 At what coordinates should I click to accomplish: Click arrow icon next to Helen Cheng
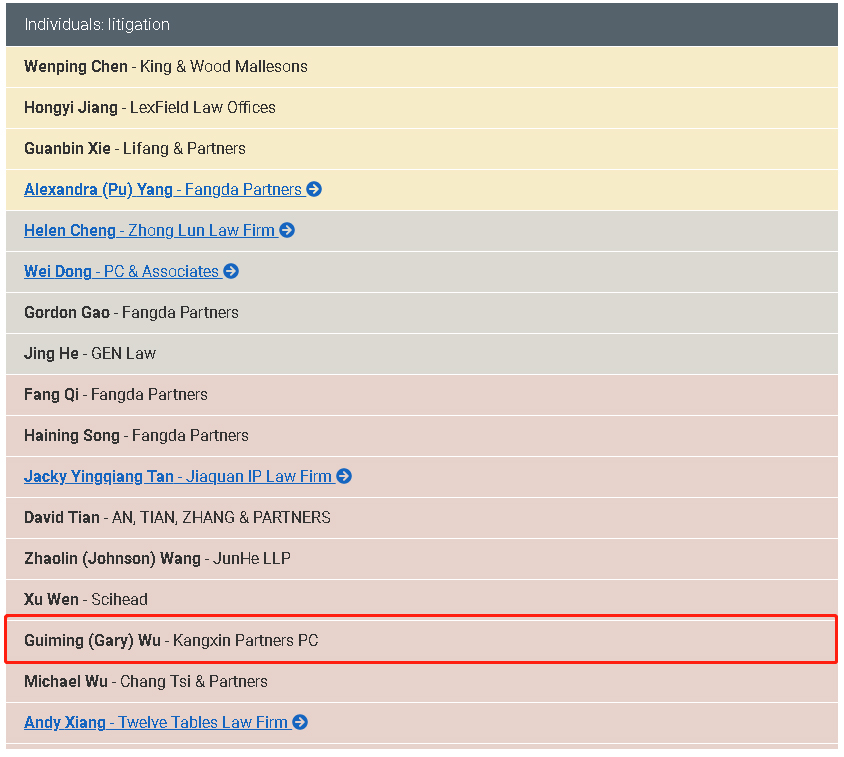click(x=287, y=230)
